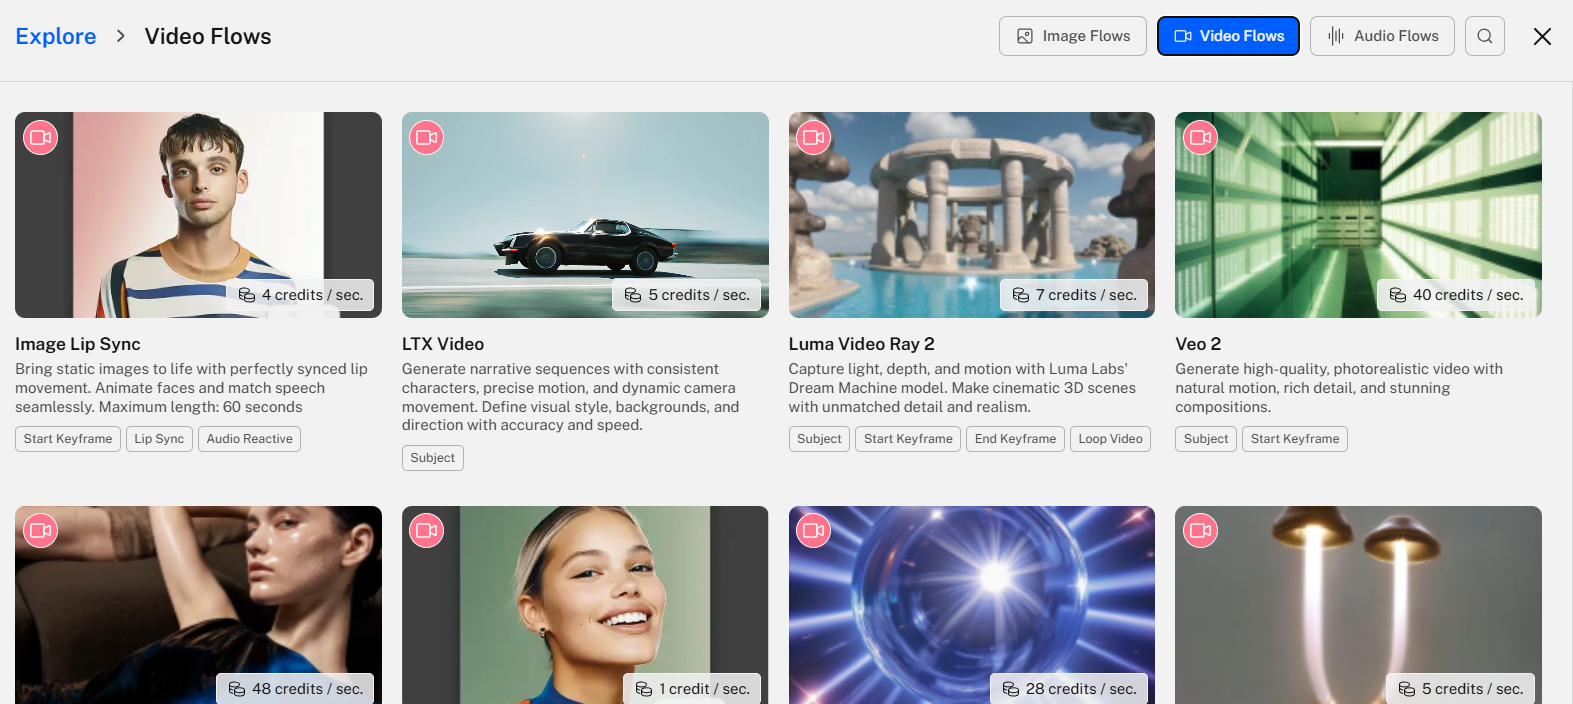
Task: Go back to Explore breadcrumb link
Action: coord(56,37)
